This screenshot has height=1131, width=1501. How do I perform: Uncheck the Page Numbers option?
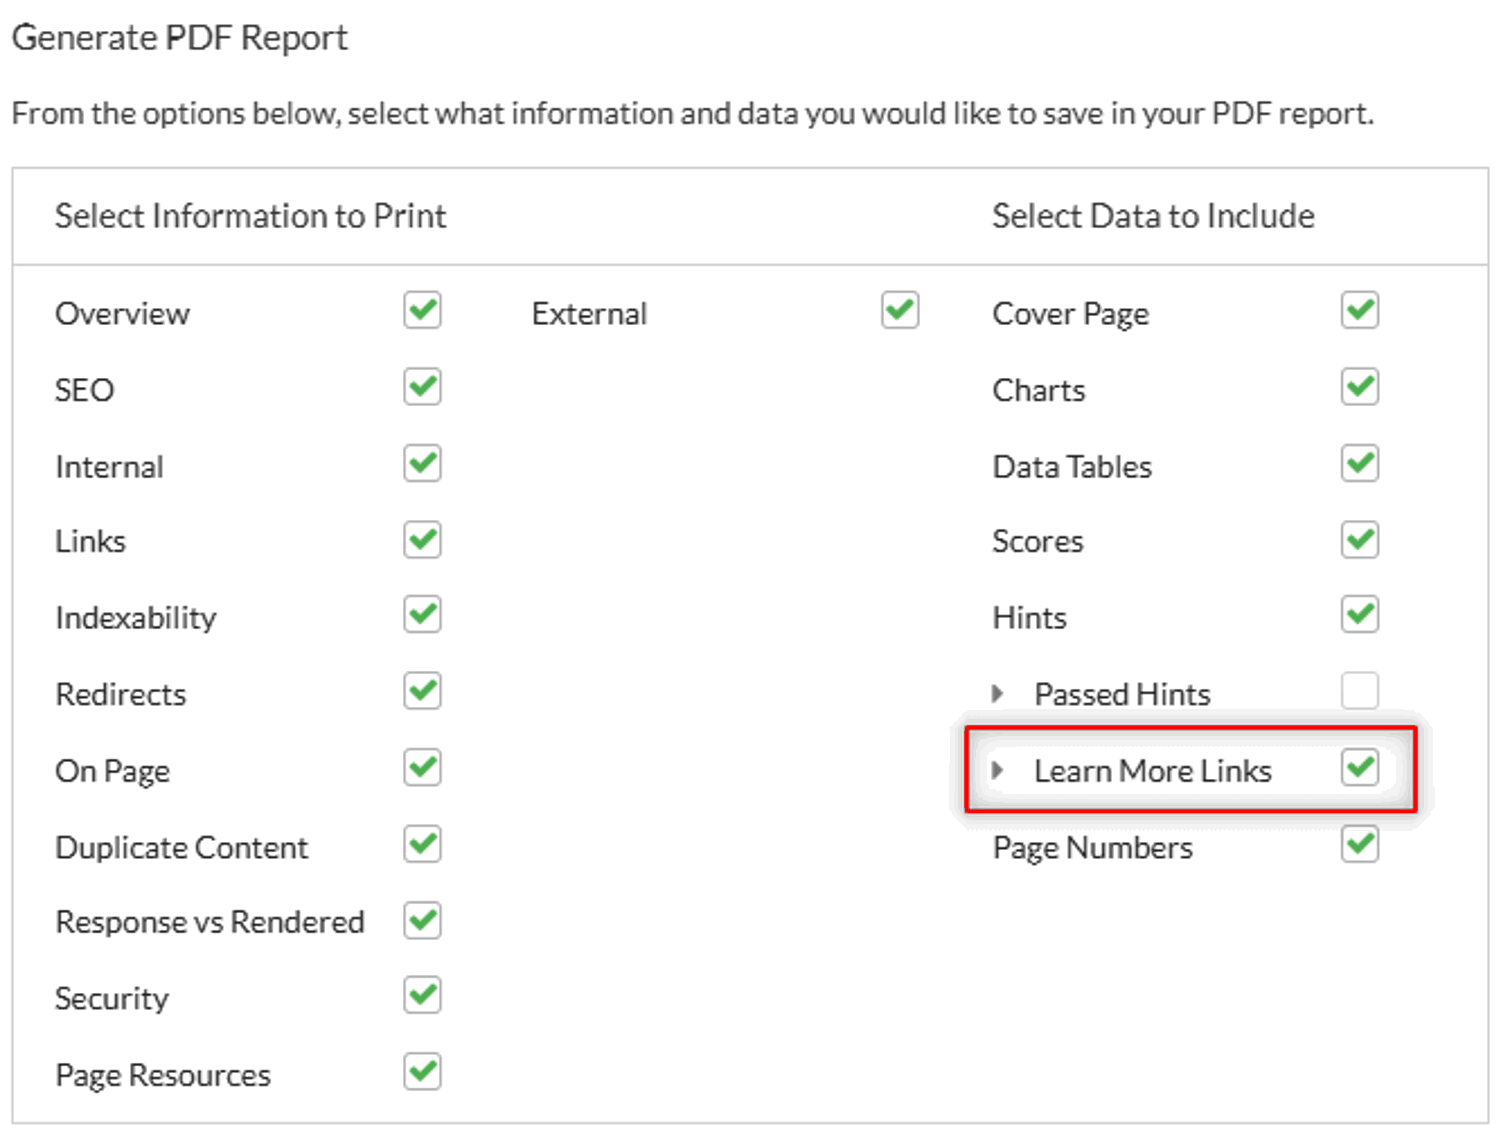[1359, 845]
